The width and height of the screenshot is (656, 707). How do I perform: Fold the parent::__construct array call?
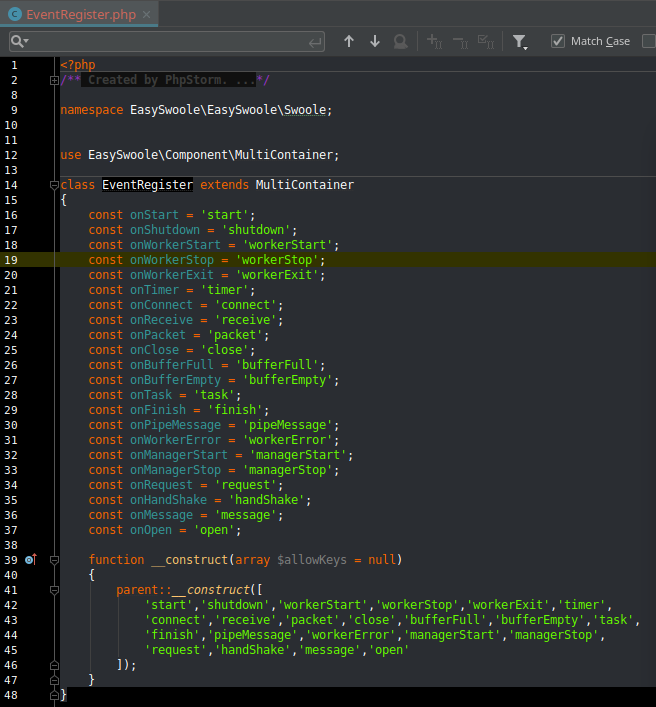53,590
